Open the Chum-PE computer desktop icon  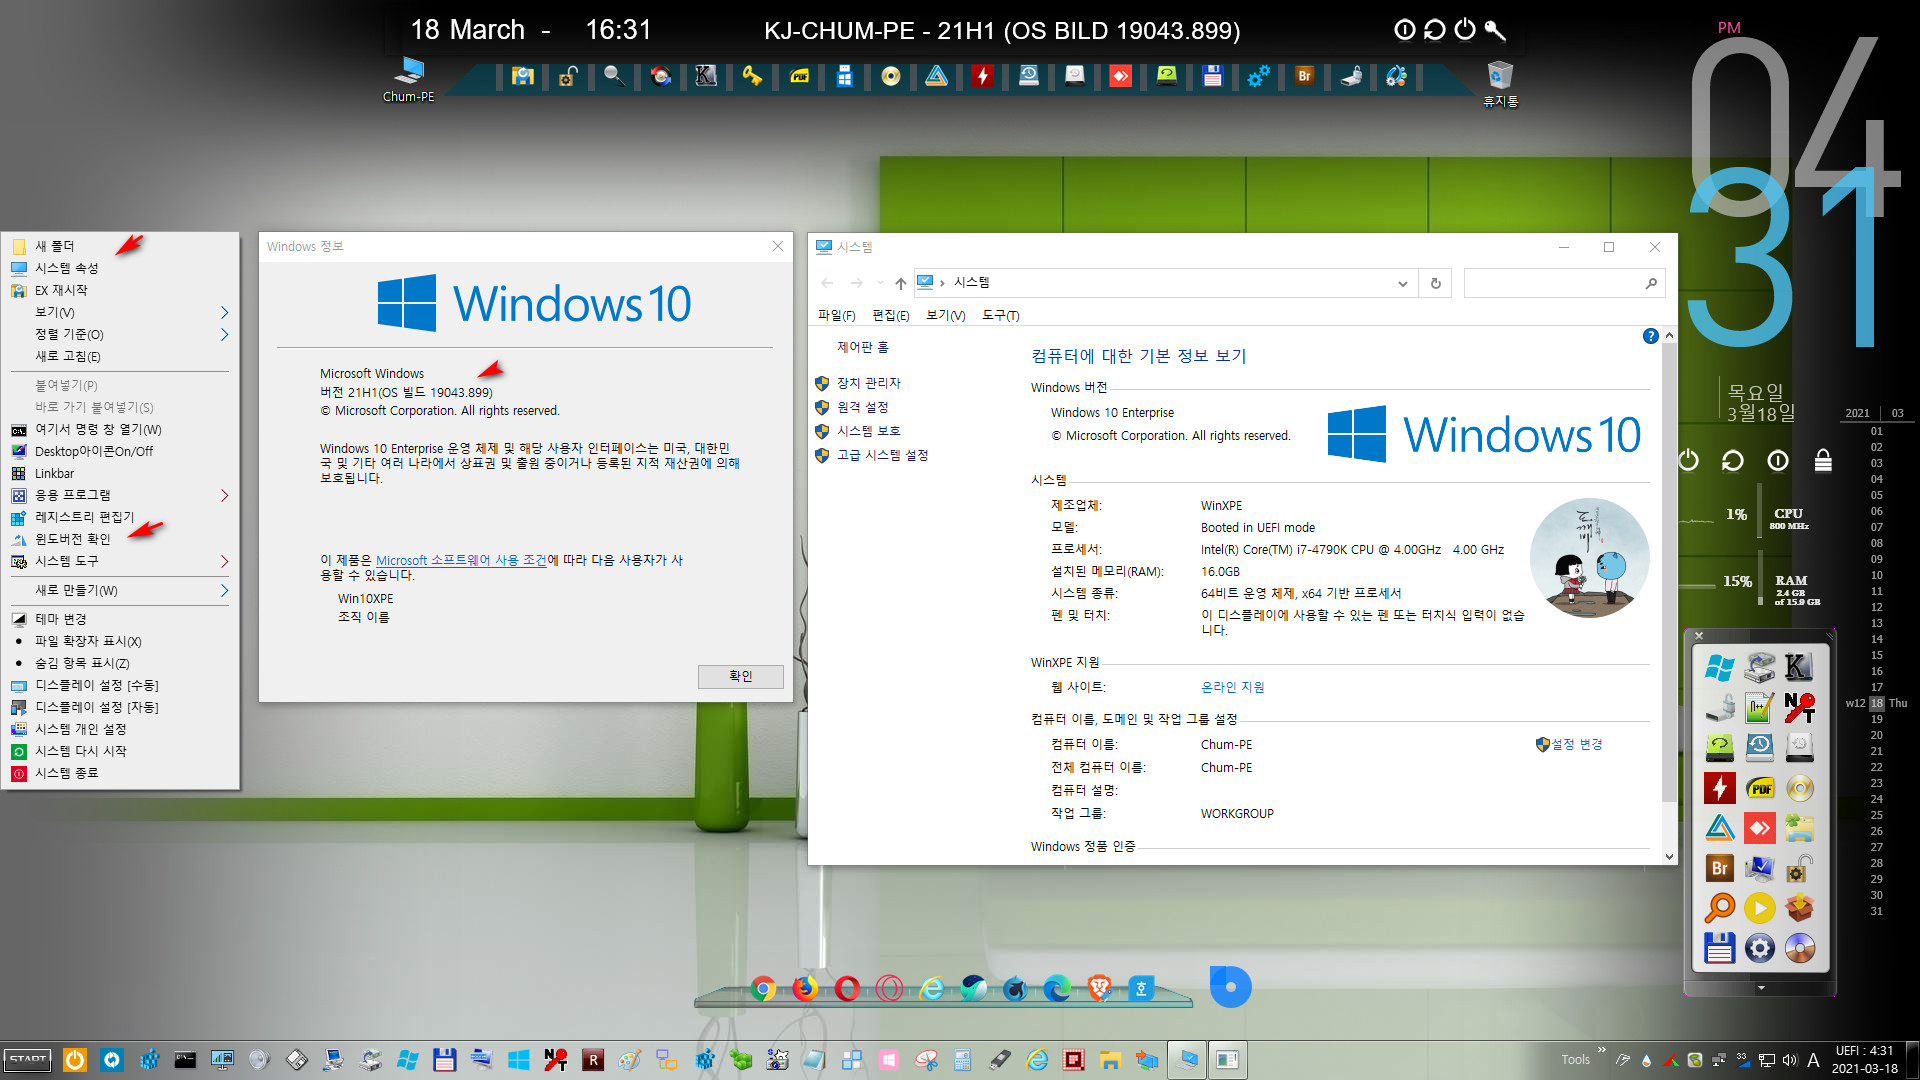pyautogui.click(x=408, y=79)
